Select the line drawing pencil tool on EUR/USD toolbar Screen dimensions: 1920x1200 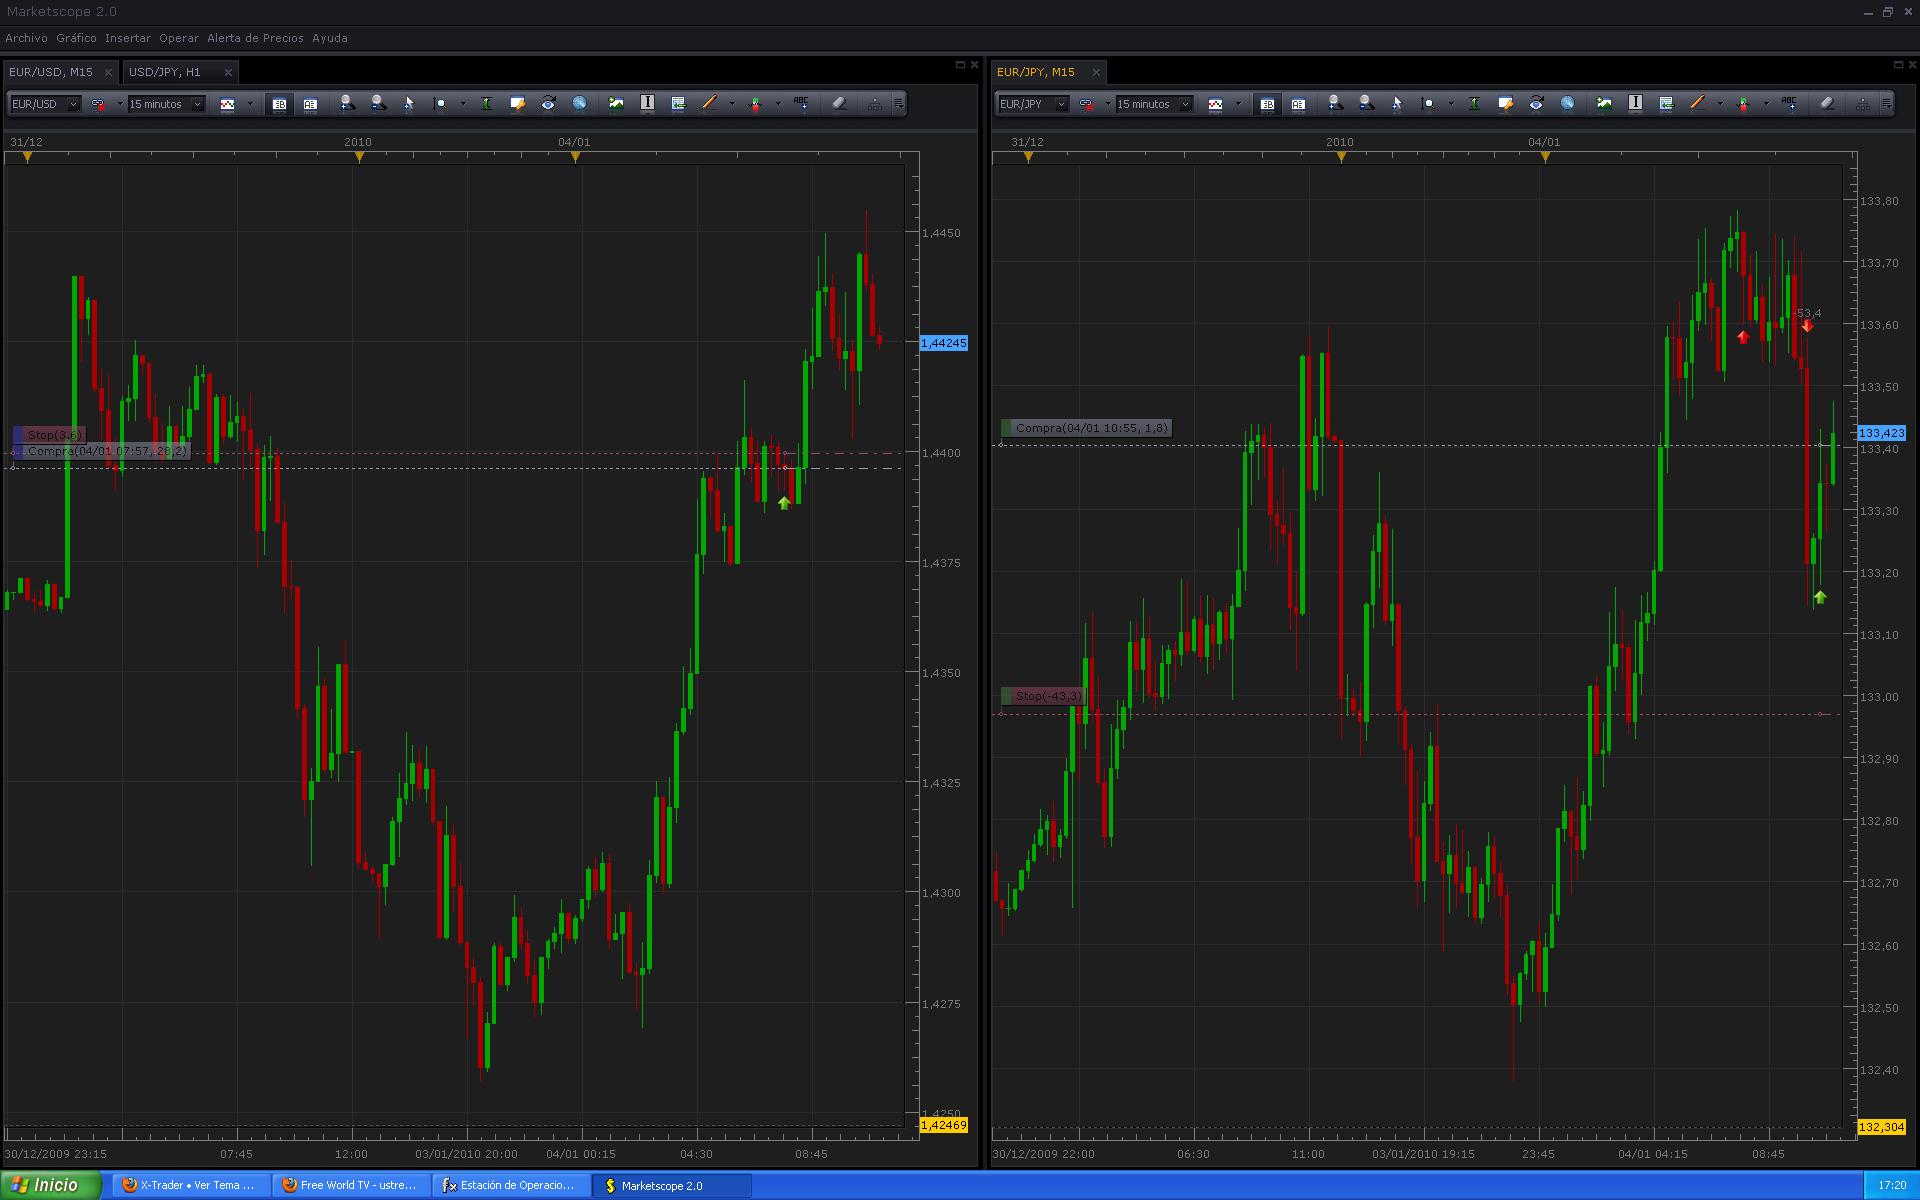point(709,103)
